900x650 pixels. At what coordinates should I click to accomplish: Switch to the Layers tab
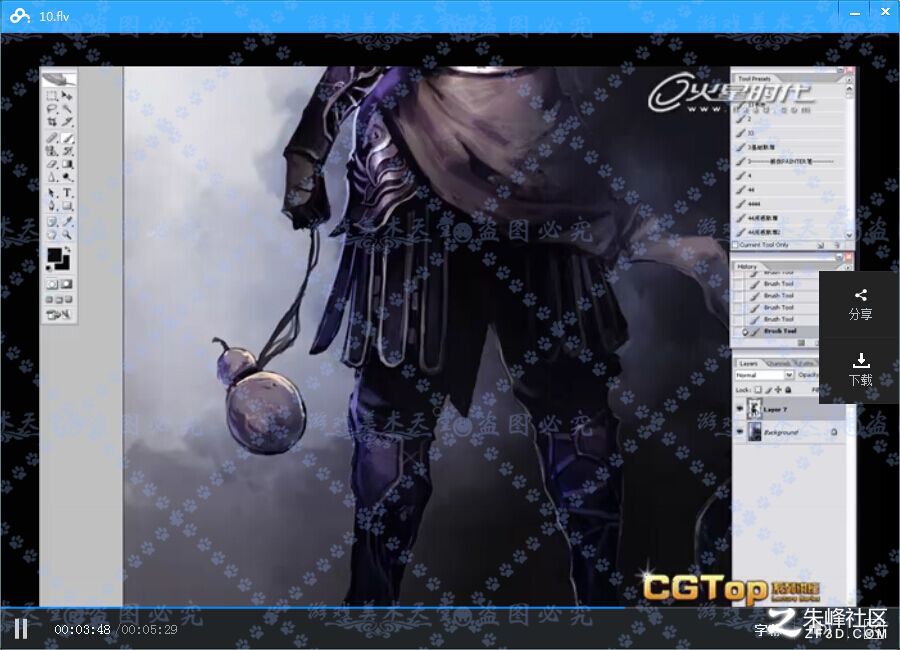pyautogui.click(x=748, y=363)
